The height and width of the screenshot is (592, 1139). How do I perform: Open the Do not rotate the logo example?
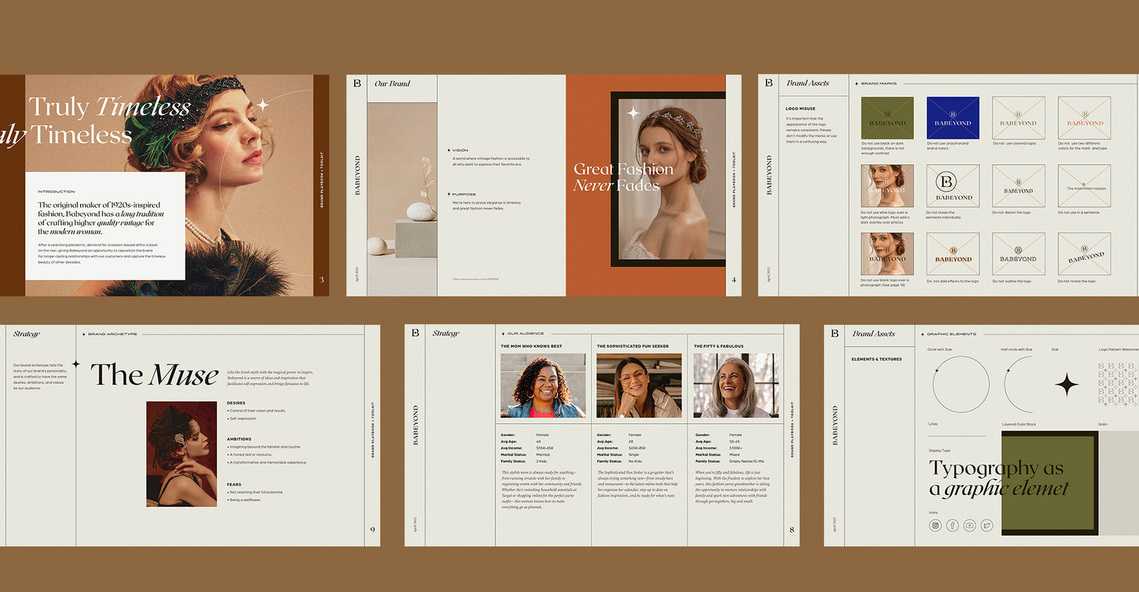tap(1084, 254)
